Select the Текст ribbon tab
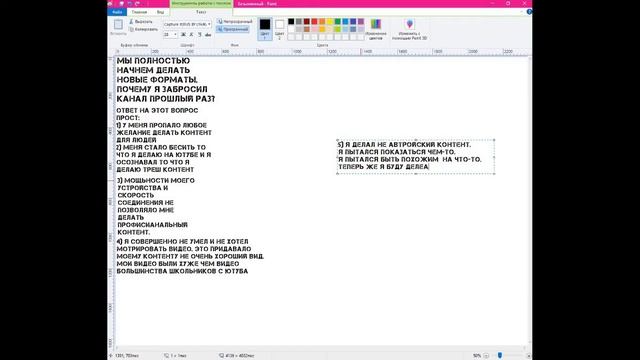This screenshot has height=360, width=640. point(201,12)
